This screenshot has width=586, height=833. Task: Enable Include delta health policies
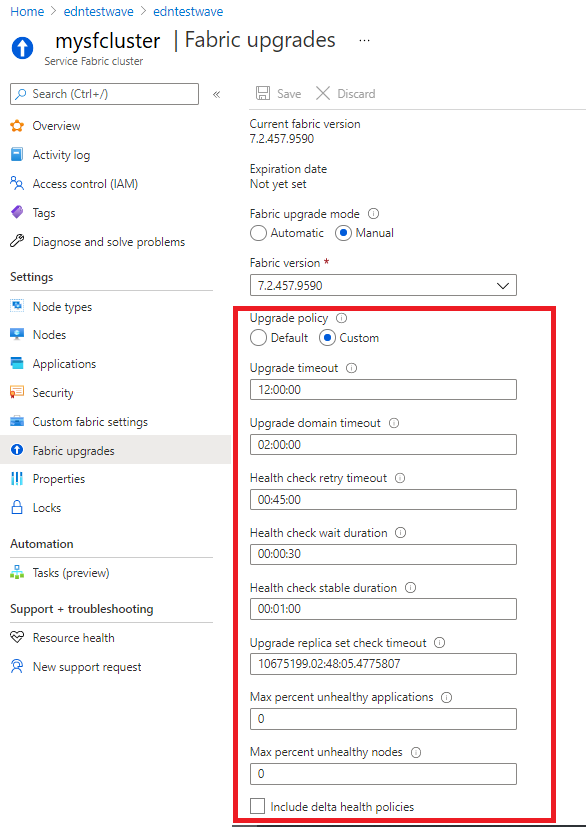click(x=258, y=806)
